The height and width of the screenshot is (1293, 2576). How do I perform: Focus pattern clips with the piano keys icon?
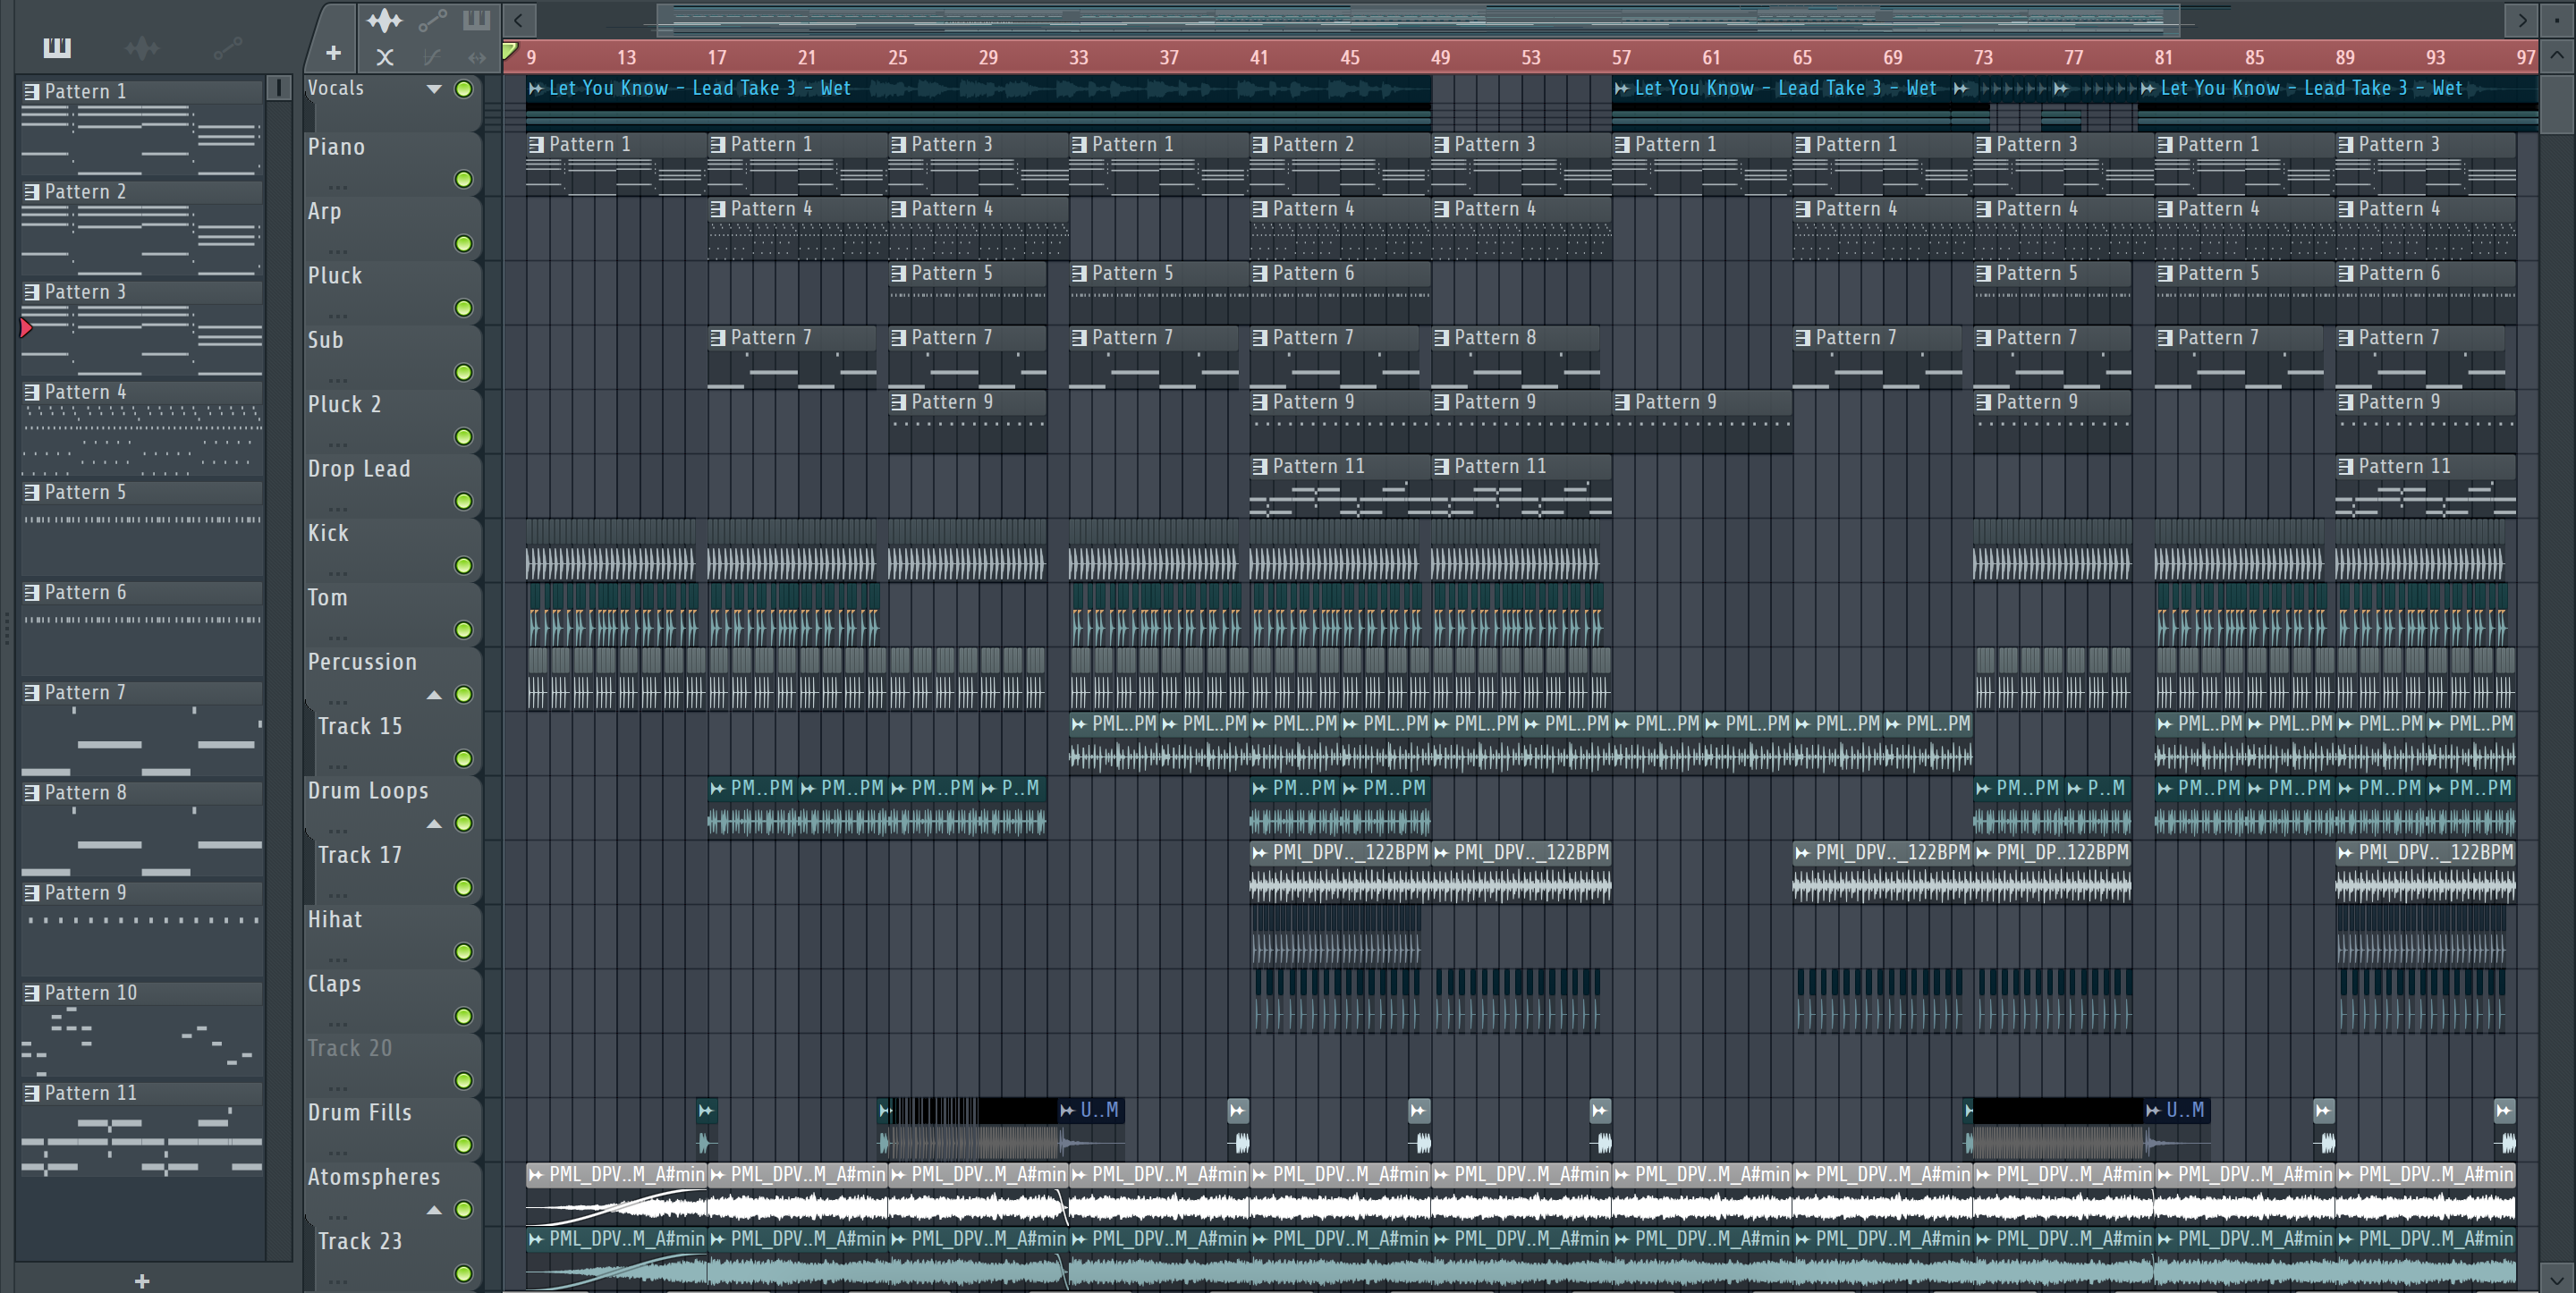[x=476, y=20]
